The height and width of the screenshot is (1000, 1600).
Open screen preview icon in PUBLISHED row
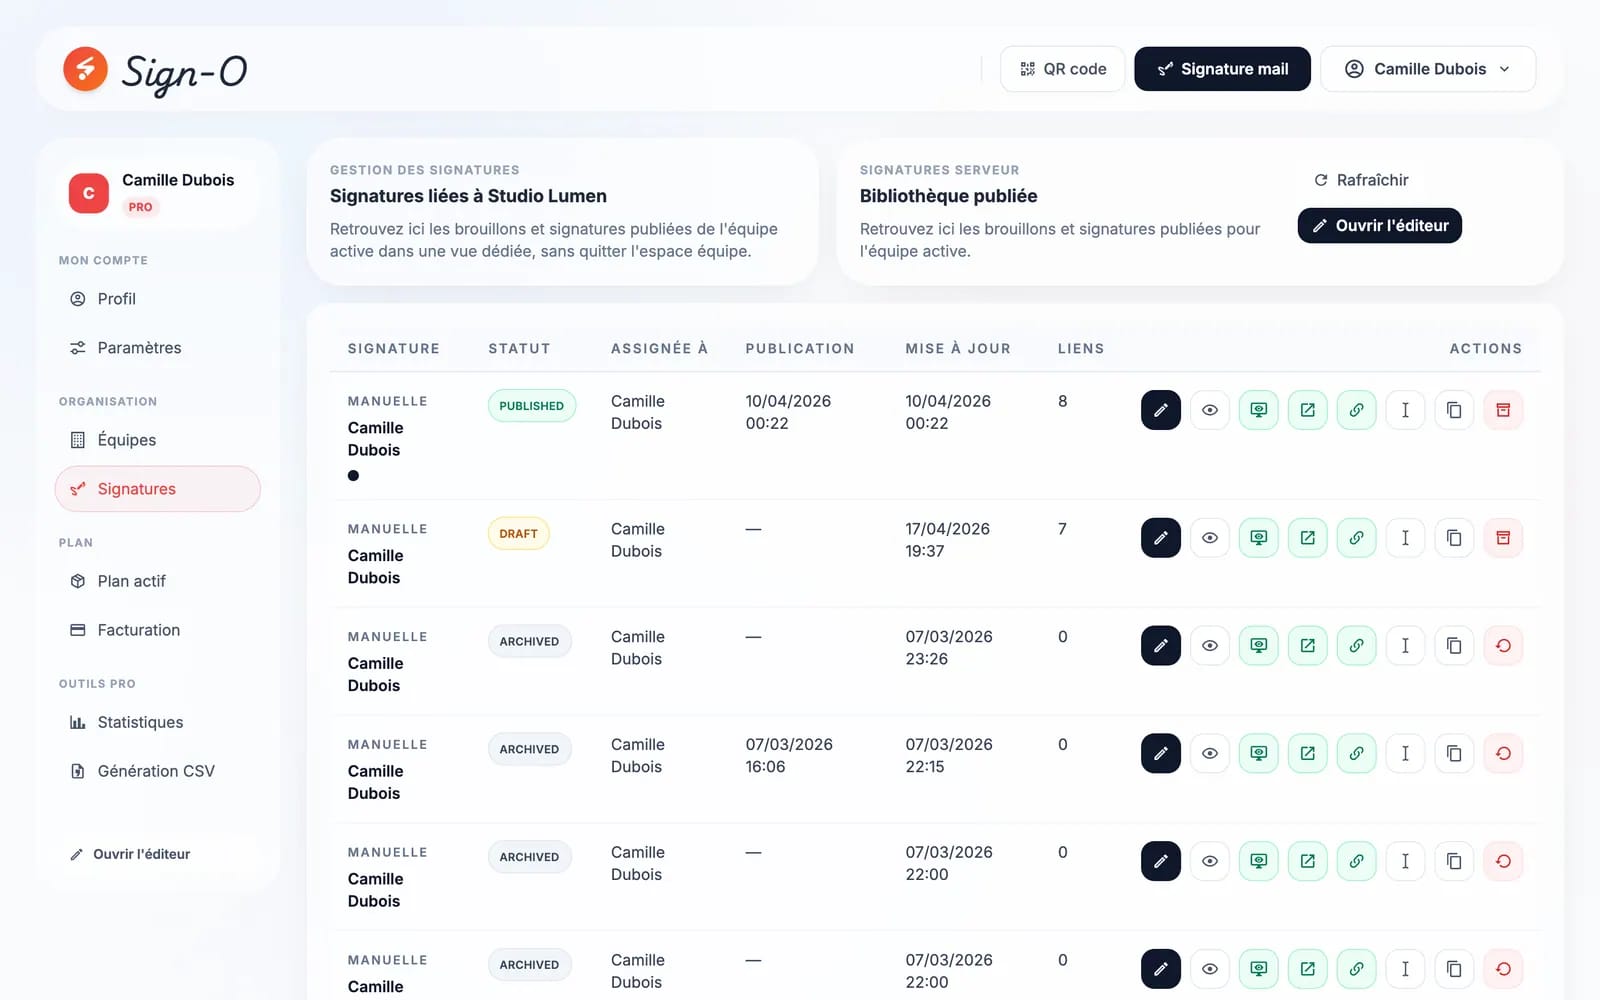click(1258, 410)
